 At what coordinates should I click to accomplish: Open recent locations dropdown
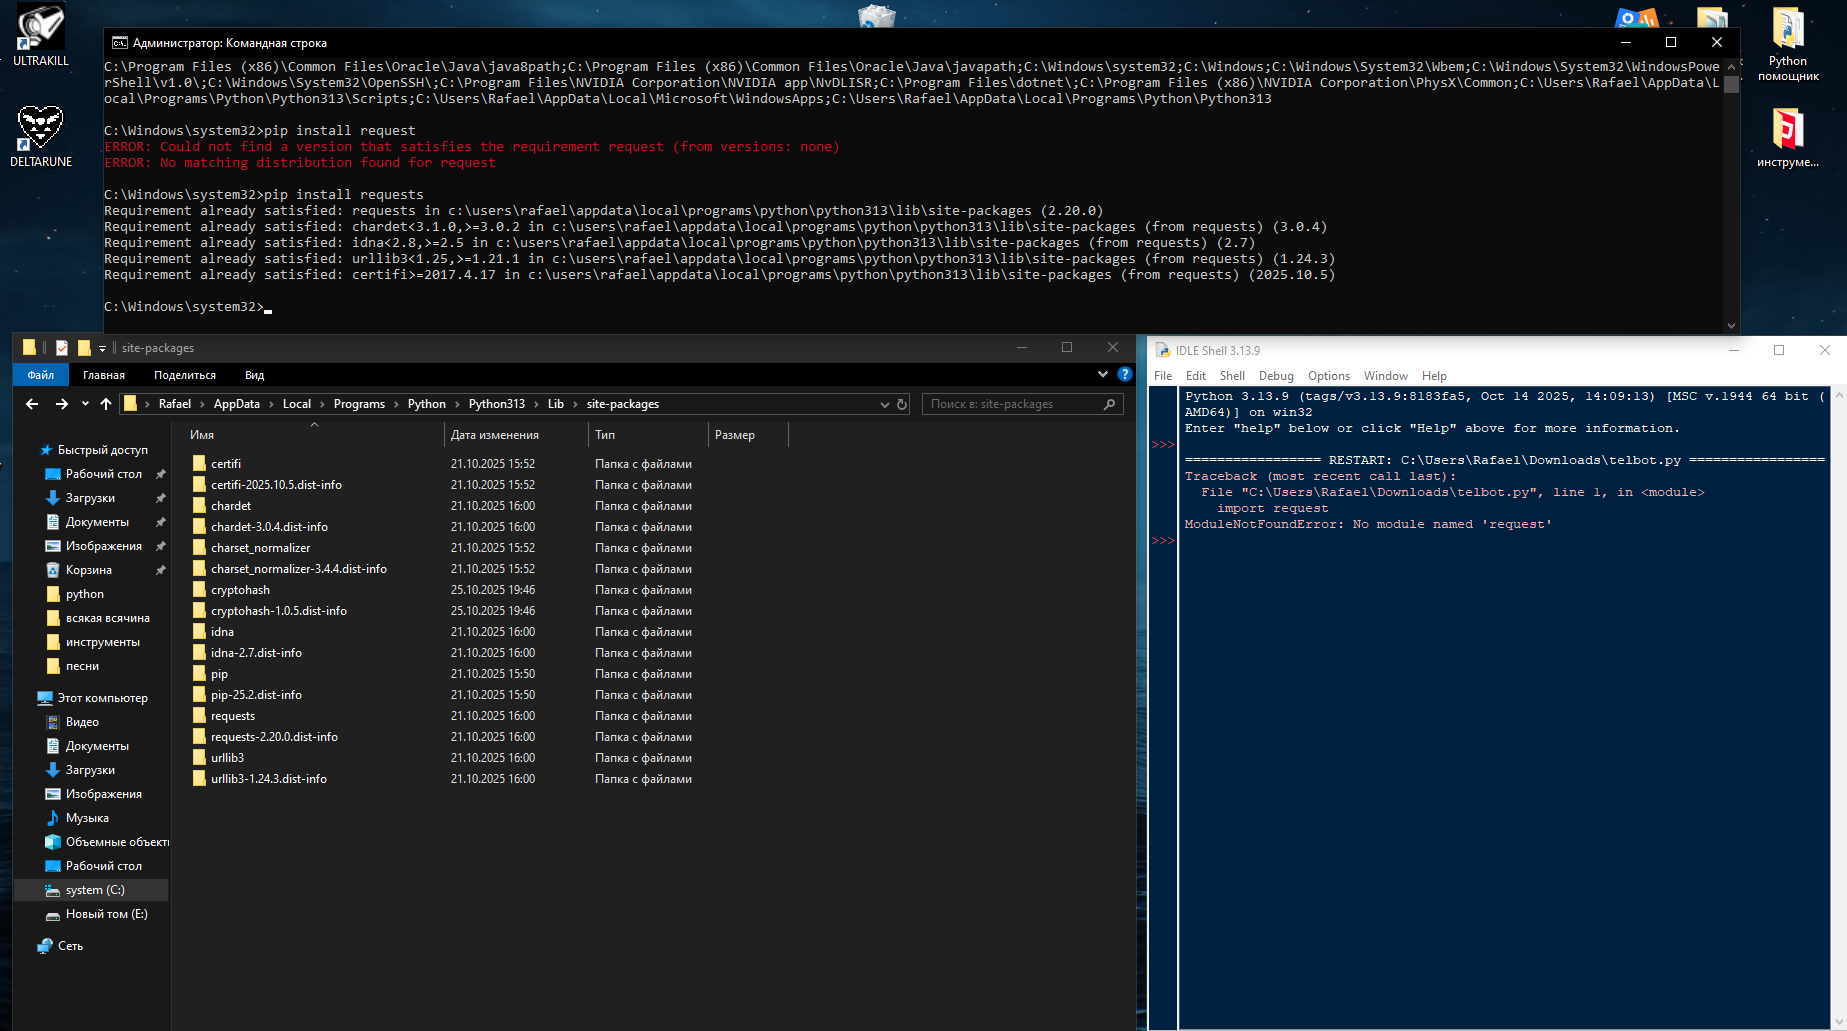click(x=85, y=404)
